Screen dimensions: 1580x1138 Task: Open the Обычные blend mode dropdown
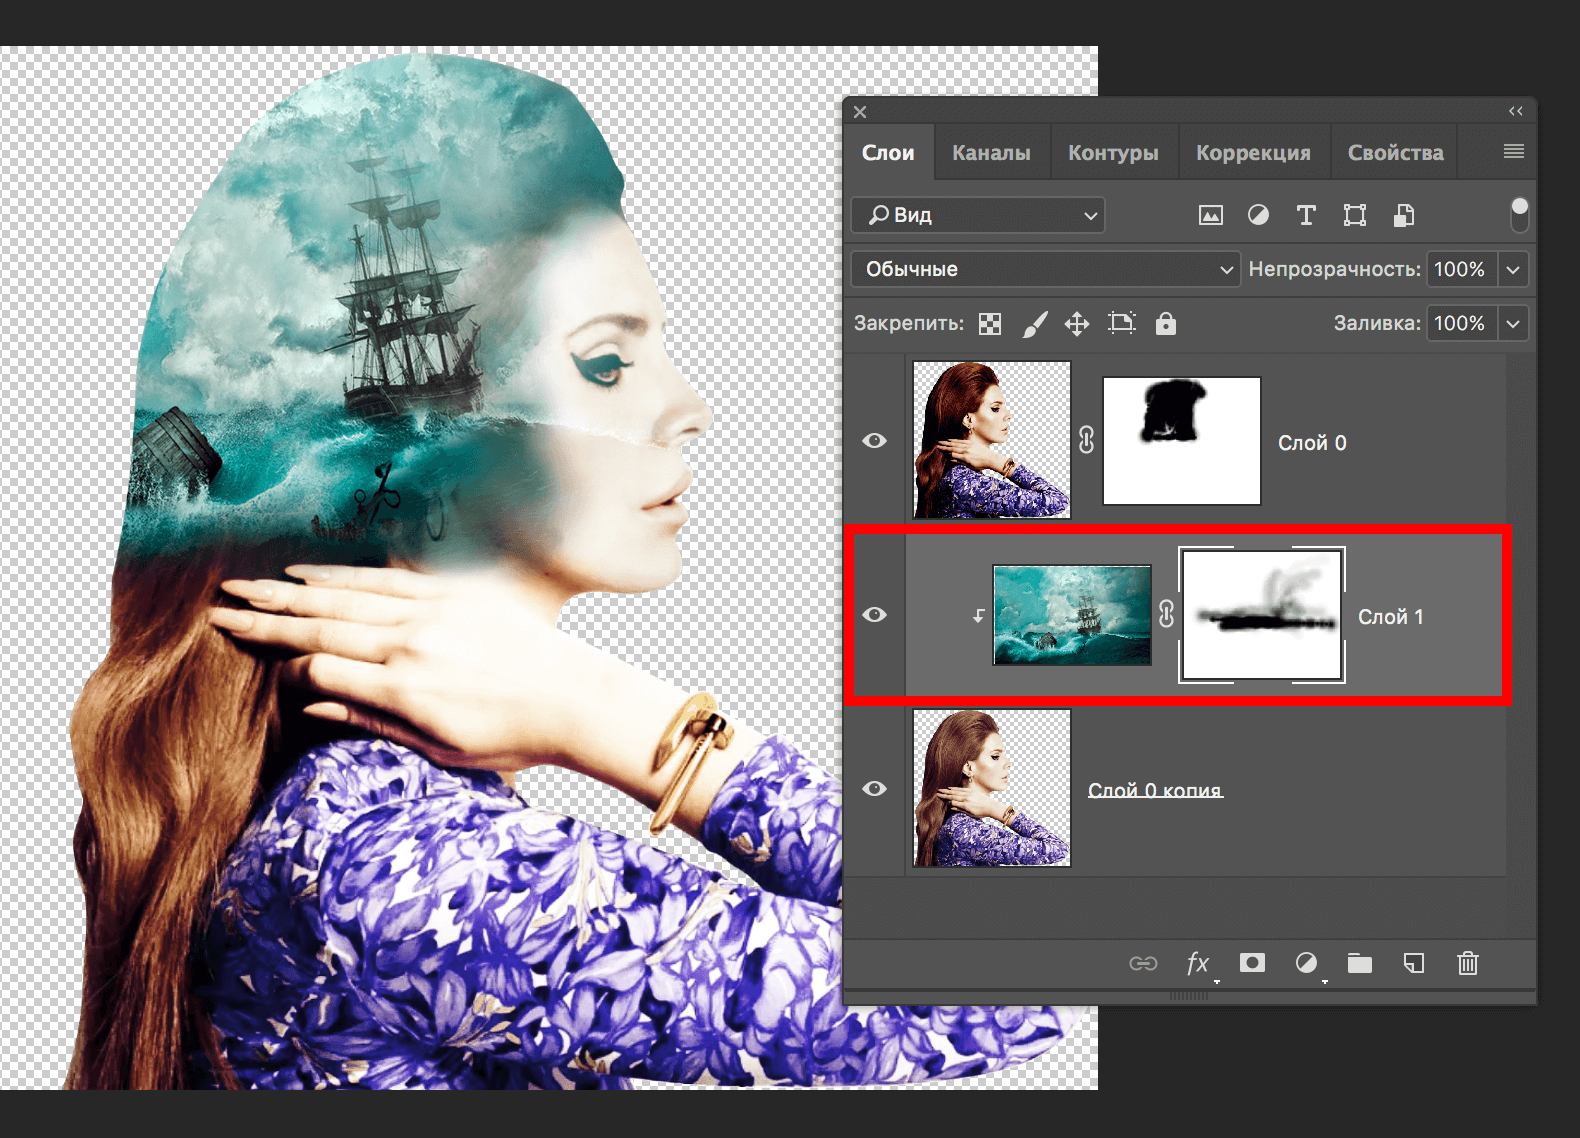point(1045,269)
